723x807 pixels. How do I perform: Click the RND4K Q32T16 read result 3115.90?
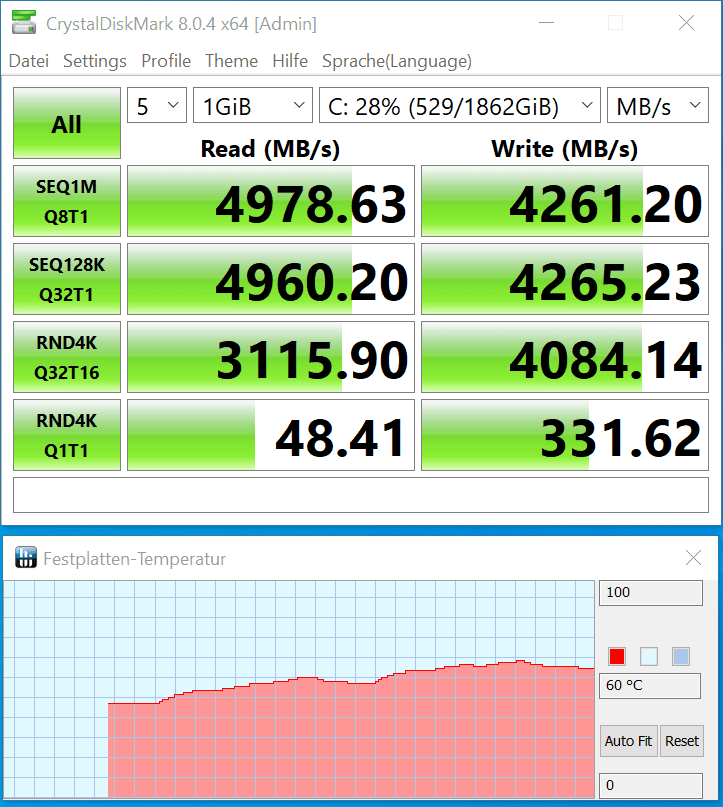271,357
